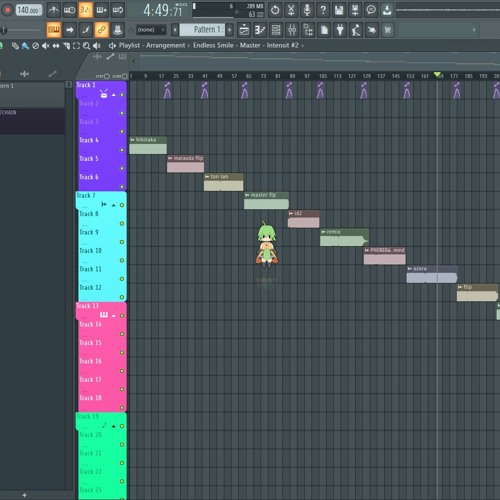Open the Mixer view icon
Screen dimensions: 500x500
point(292,30)
